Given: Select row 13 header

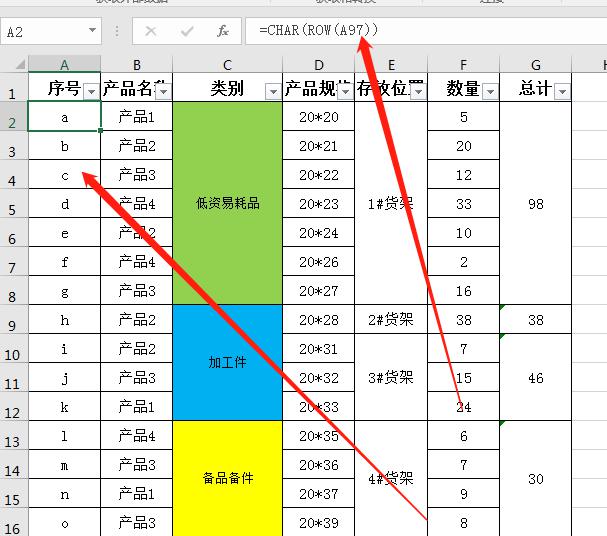Looking at the screenshot, I should 14,436.
